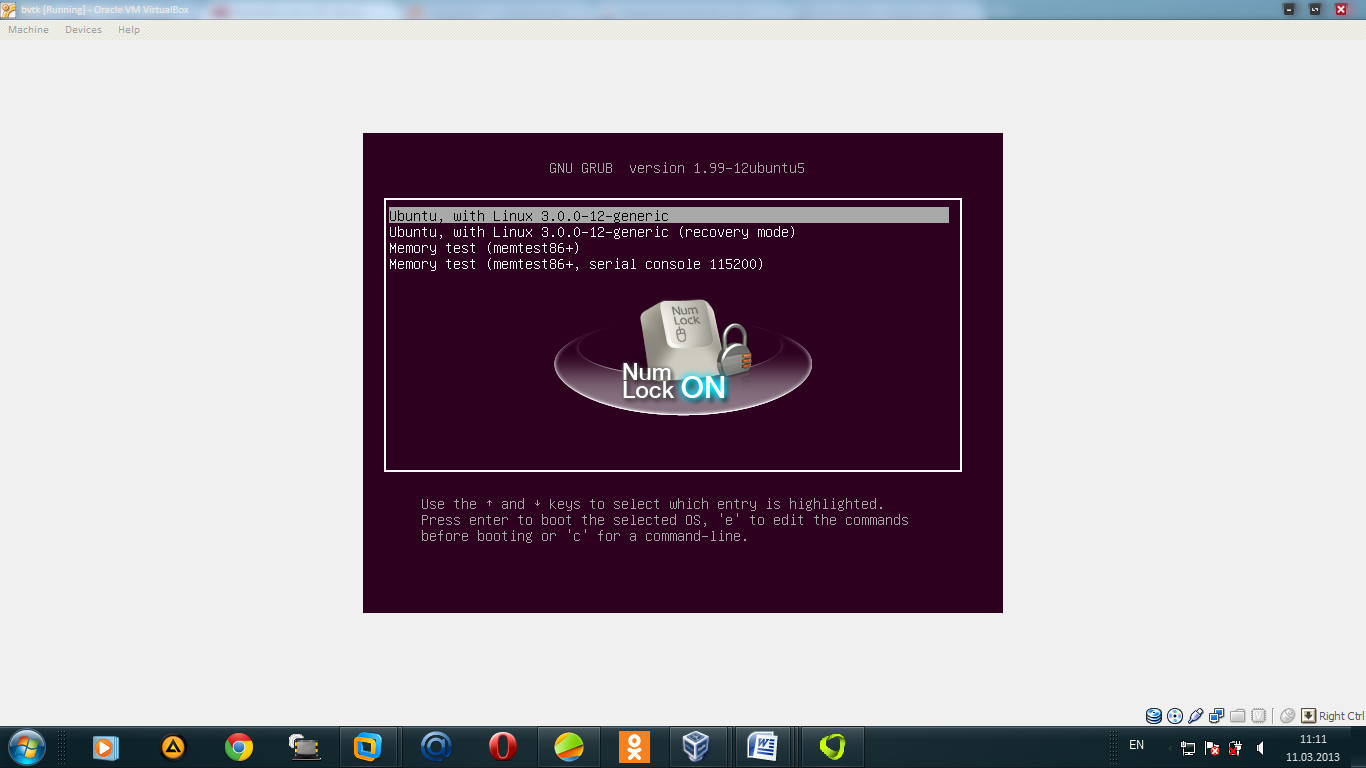Launch Opera browser from the taskbar
Image resolution: width=1366 pixels, height=768 pixels.
[502, 747]
